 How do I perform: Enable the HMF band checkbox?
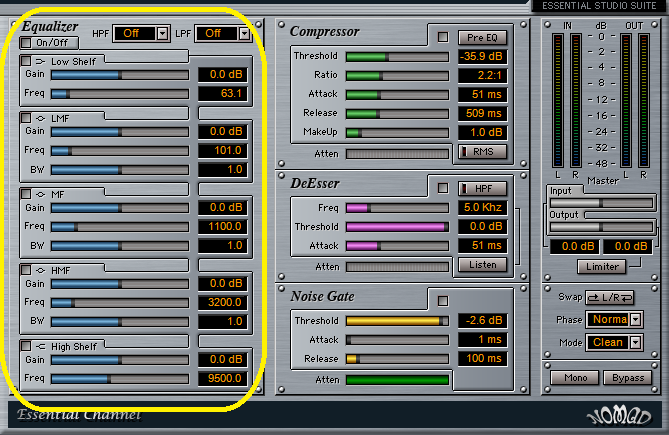26,270
